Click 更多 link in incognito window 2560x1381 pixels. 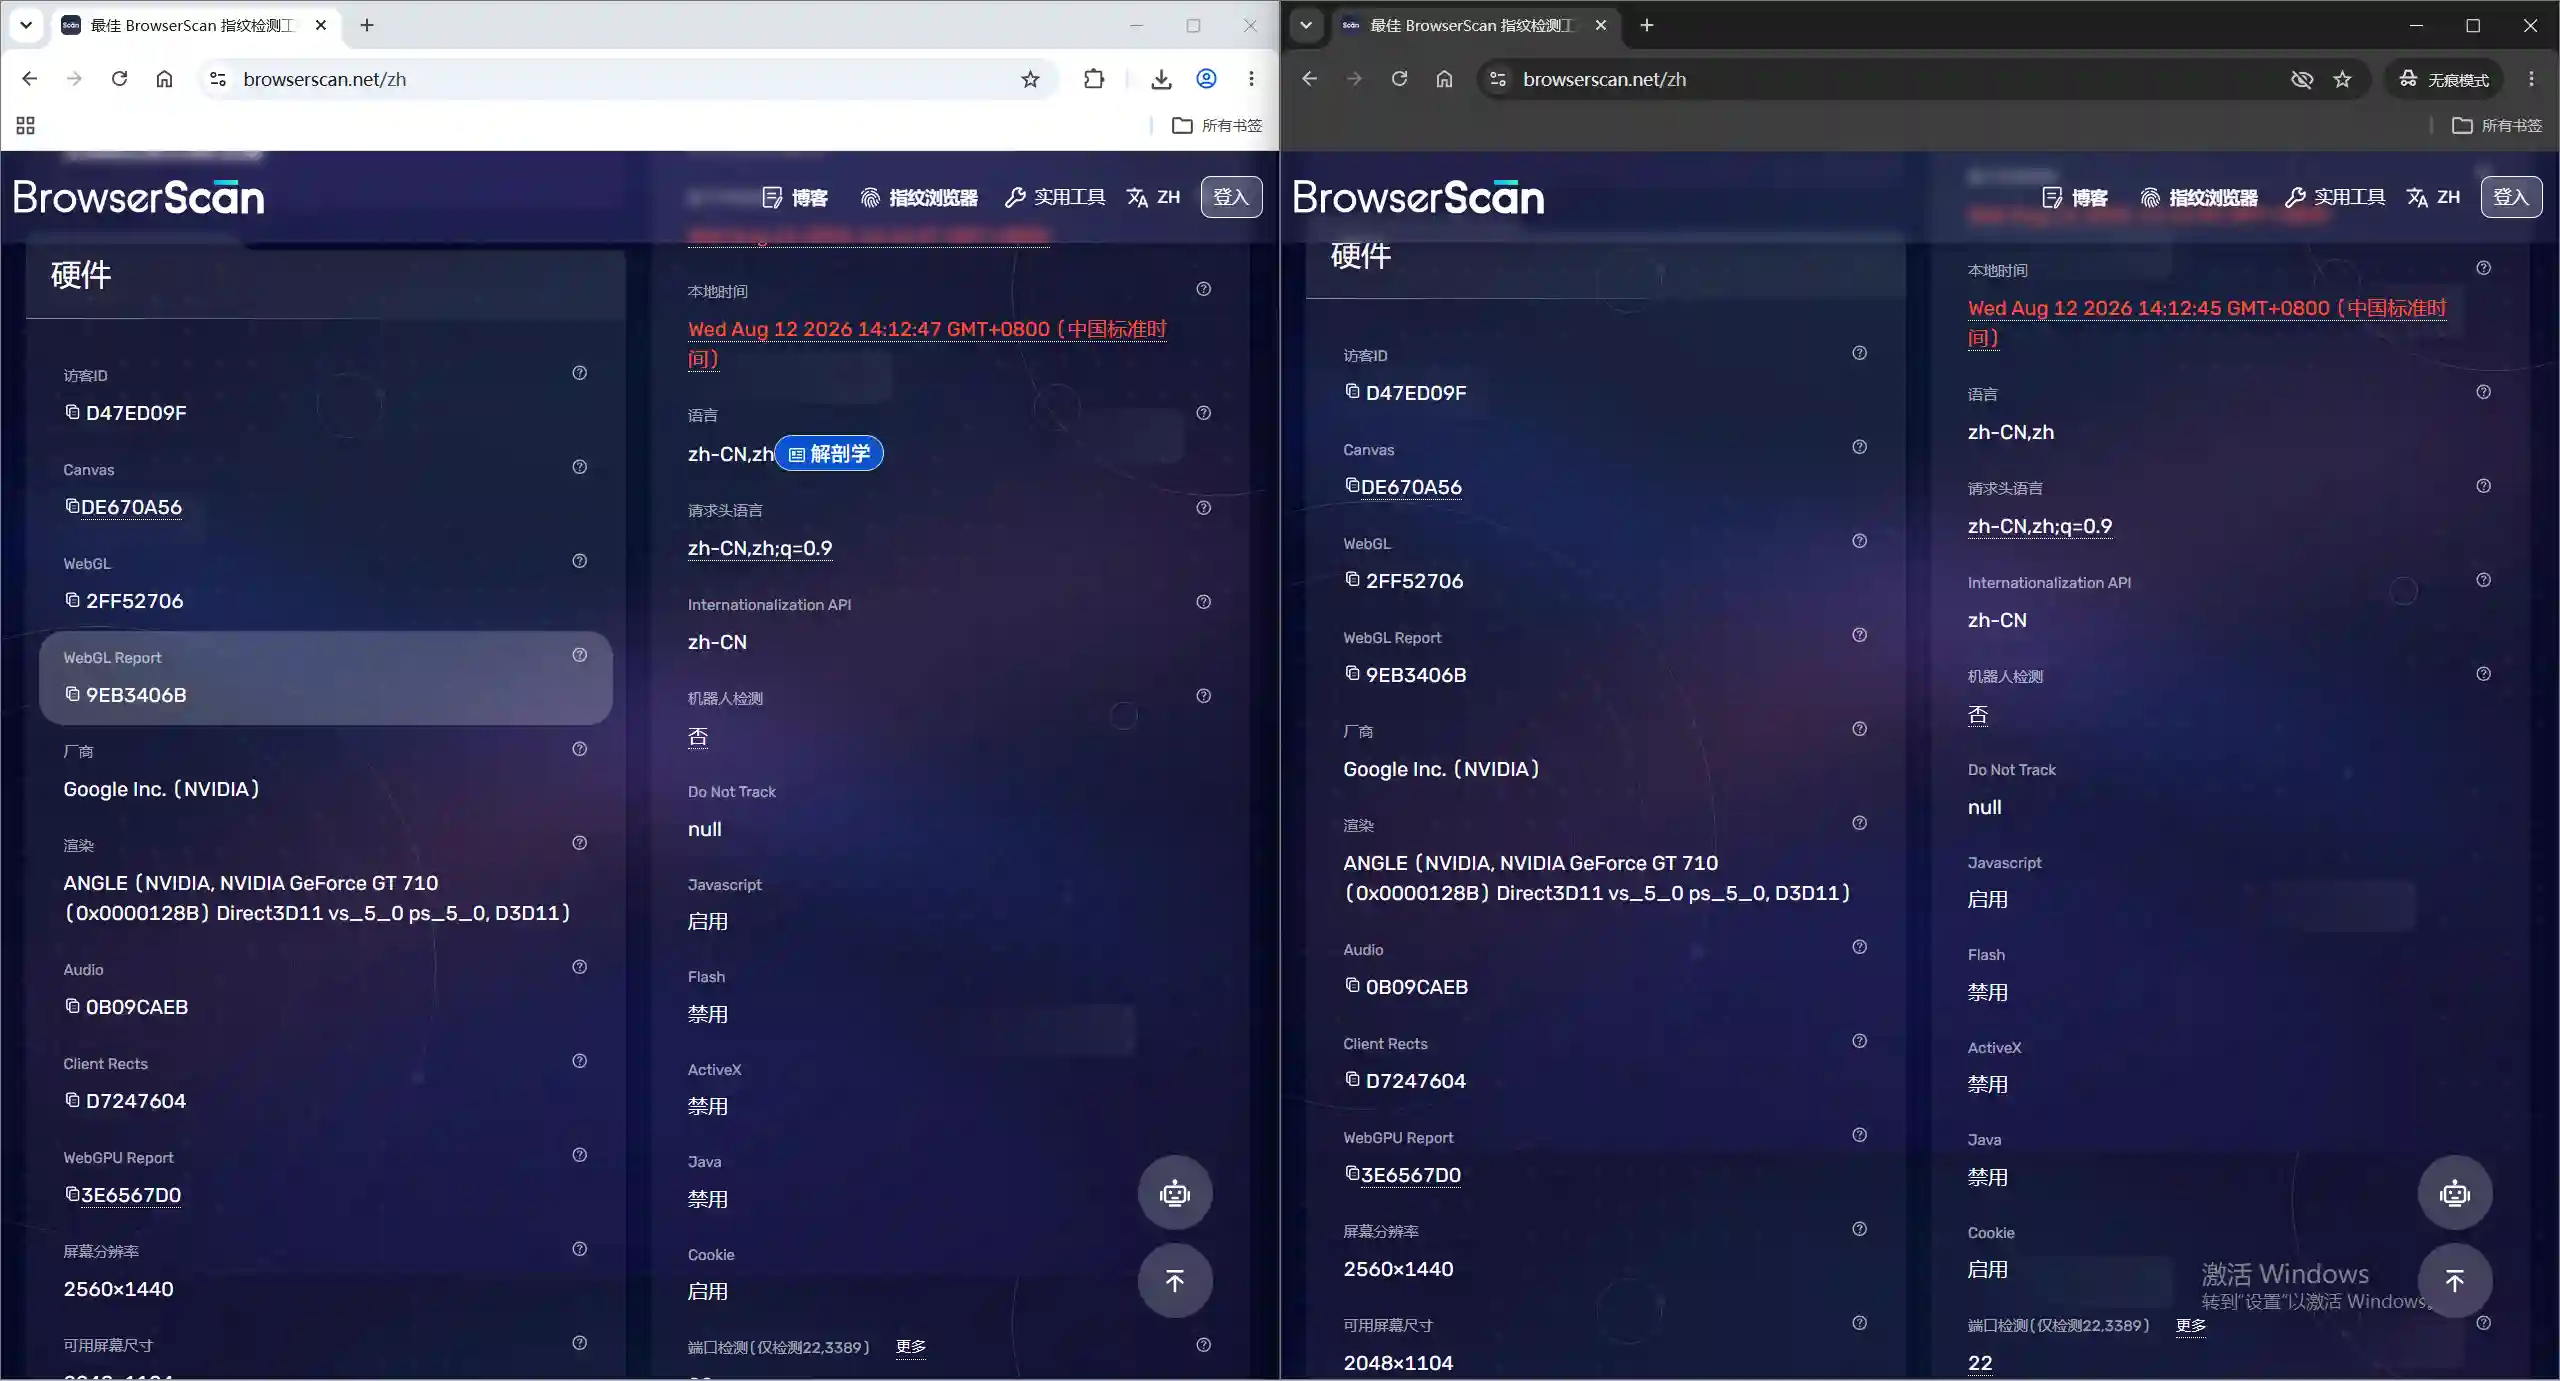(2190, 1325)
